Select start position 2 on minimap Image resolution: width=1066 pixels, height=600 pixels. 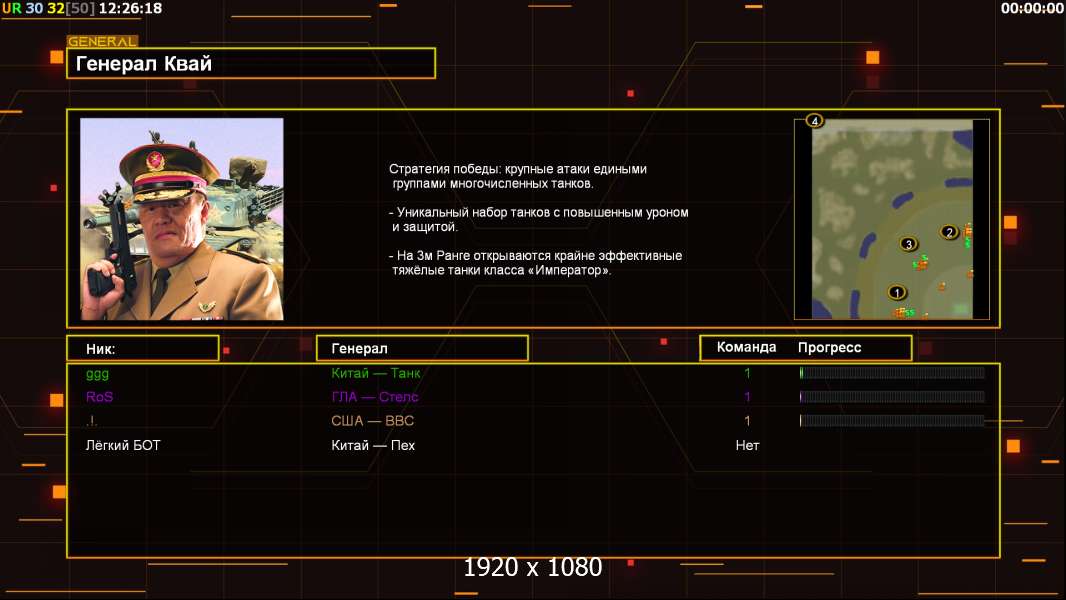click(949, 232)
